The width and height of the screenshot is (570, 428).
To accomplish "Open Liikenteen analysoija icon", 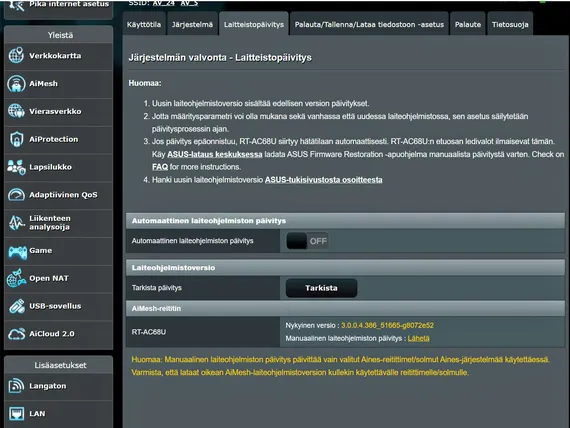I will point(16,223).
